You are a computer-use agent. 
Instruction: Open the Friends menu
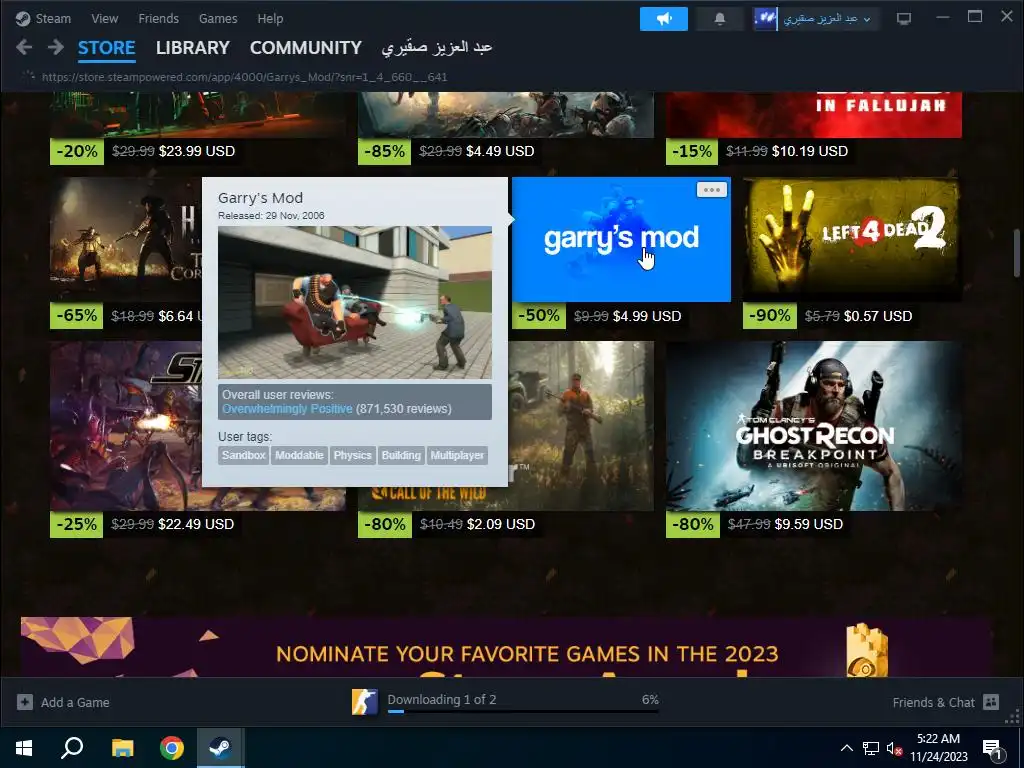(158, 18)
